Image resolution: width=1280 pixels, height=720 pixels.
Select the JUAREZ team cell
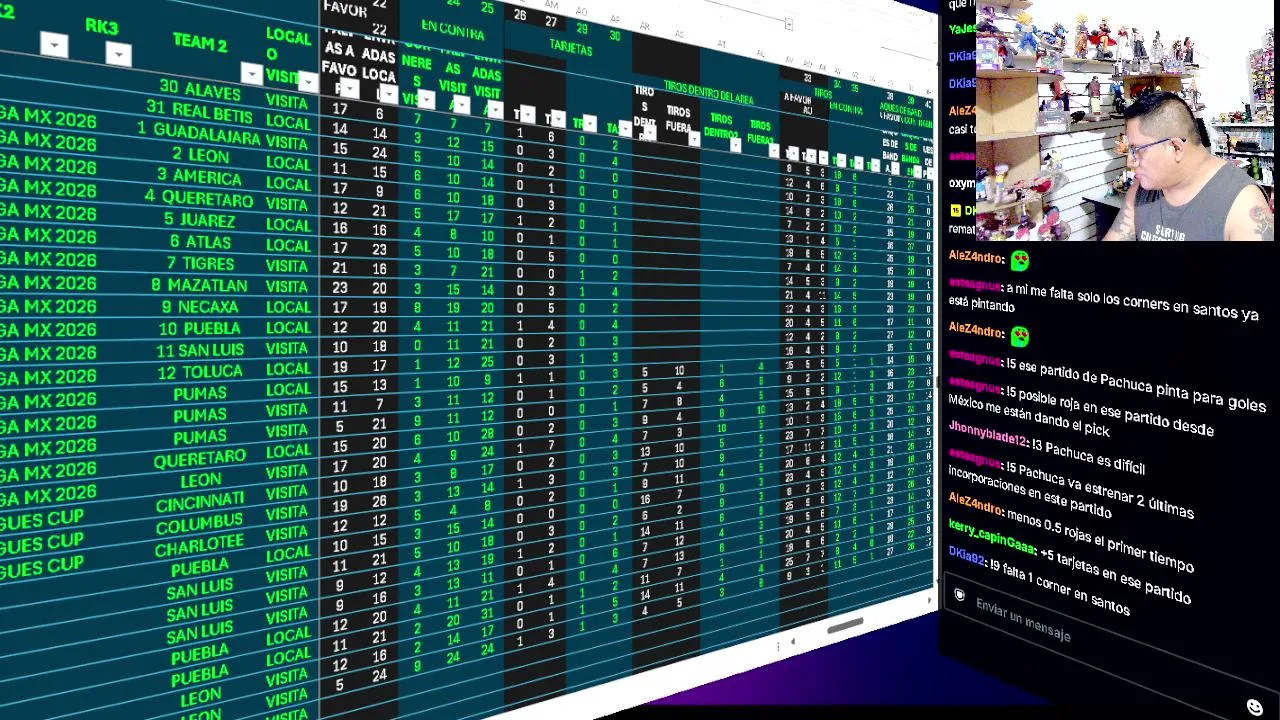(x=198, y=220)
